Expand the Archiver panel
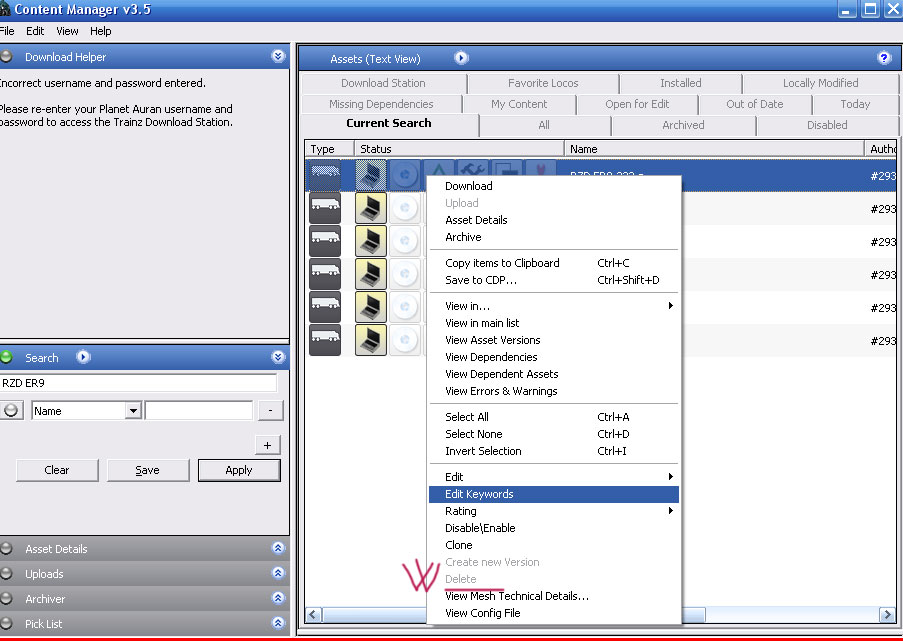903x641 pixels. click(278, 598)
